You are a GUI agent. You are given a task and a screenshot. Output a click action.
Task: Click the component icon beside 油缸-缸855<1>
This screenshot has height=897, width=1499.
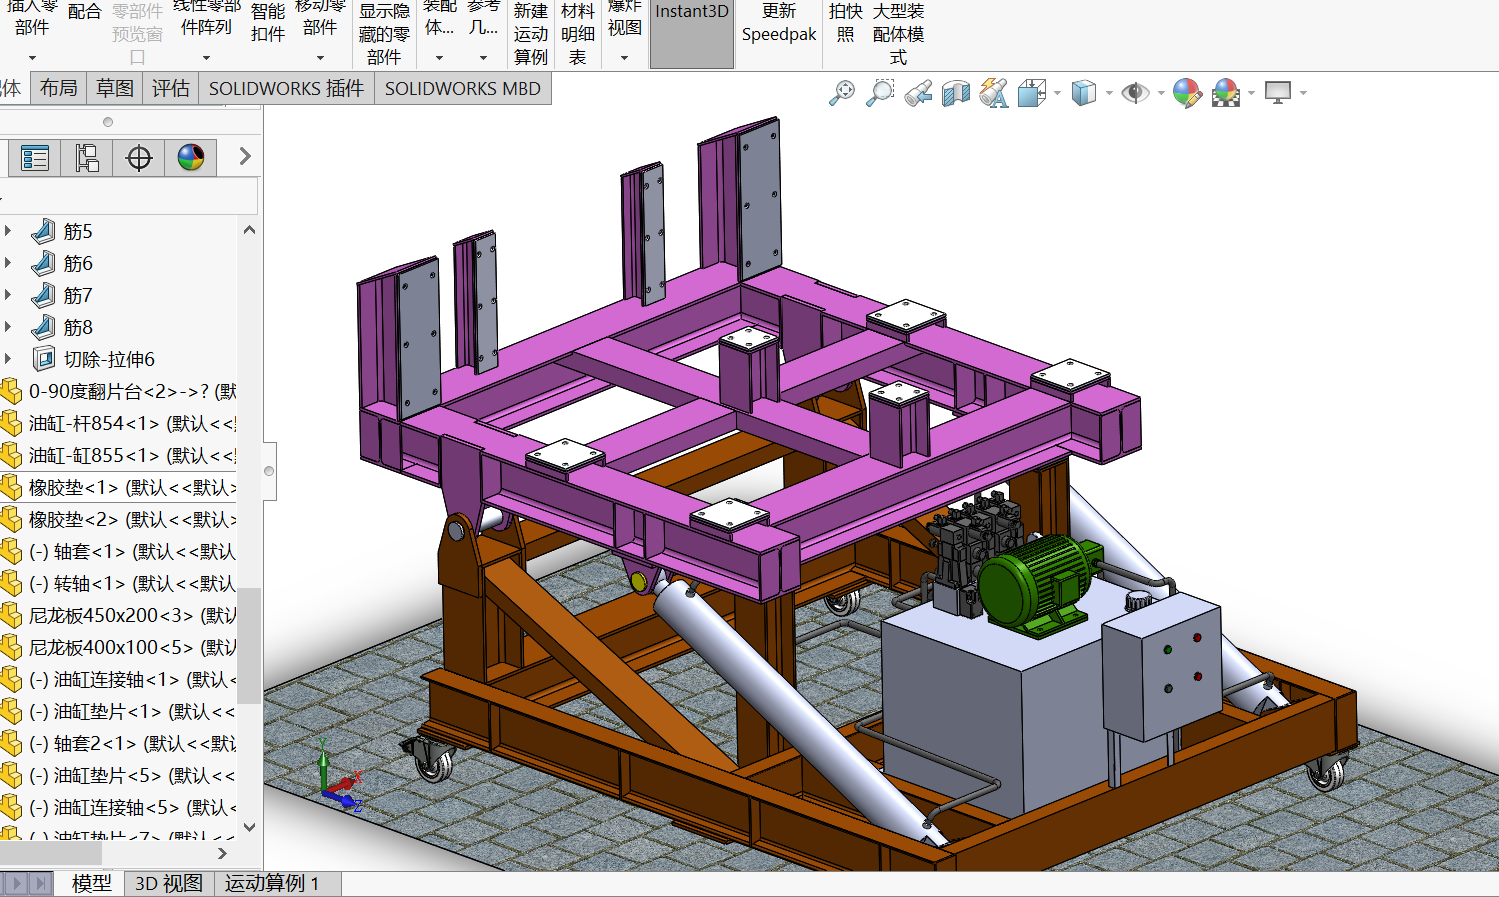pyautogui.click(x=11, y=455)
